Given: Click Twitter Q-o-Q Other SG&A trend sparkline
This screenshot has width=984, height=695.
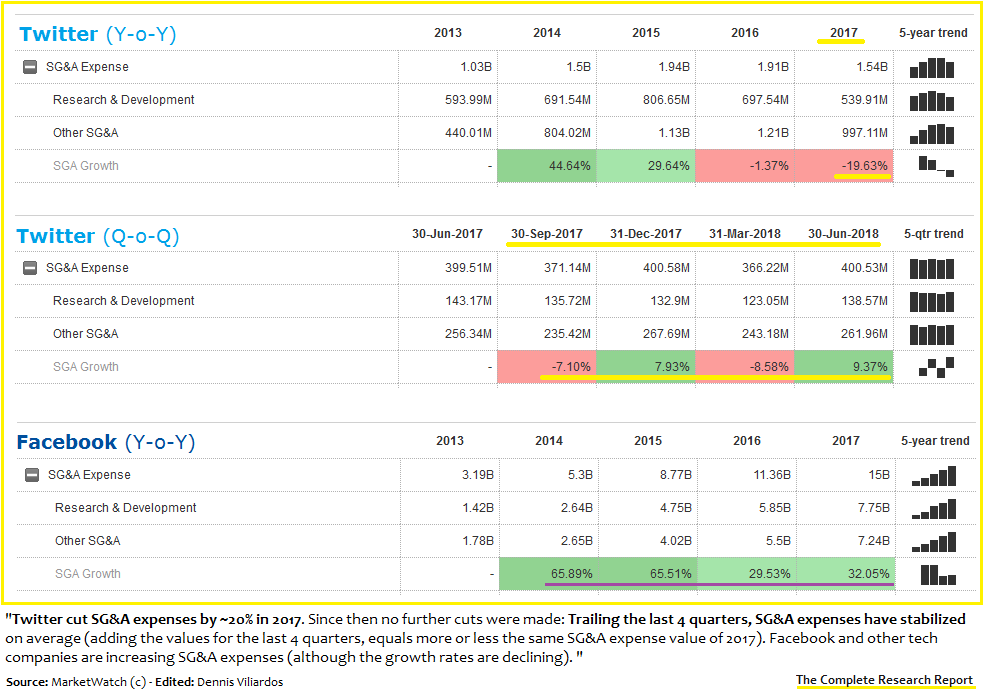Looking at the screenshot, I should tap(932, 335).
